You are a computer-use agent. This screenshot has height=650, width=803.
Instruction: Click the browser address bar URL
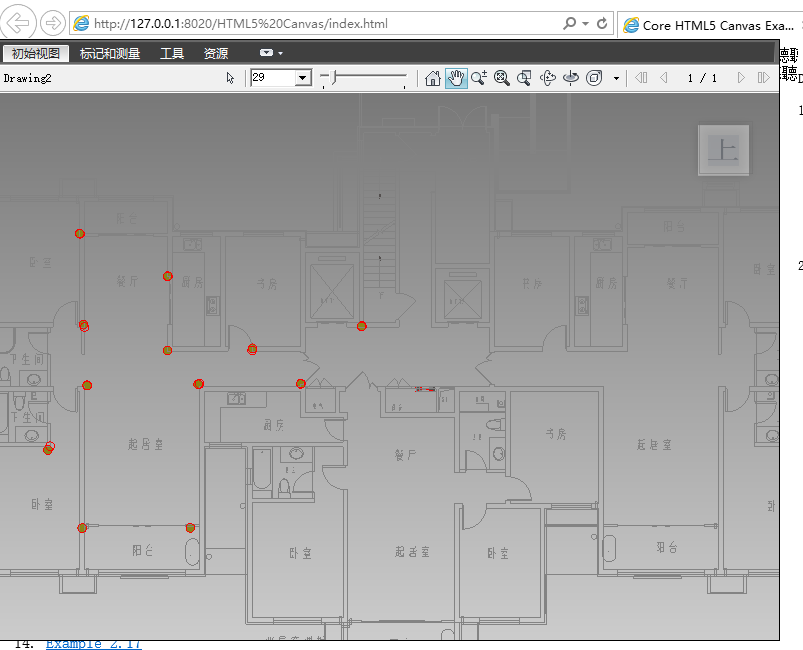pos(240,23)
